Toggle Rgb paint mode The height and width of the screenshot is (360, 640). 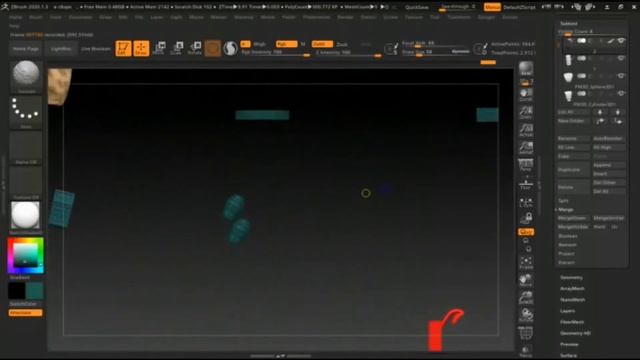coord(286,44)
